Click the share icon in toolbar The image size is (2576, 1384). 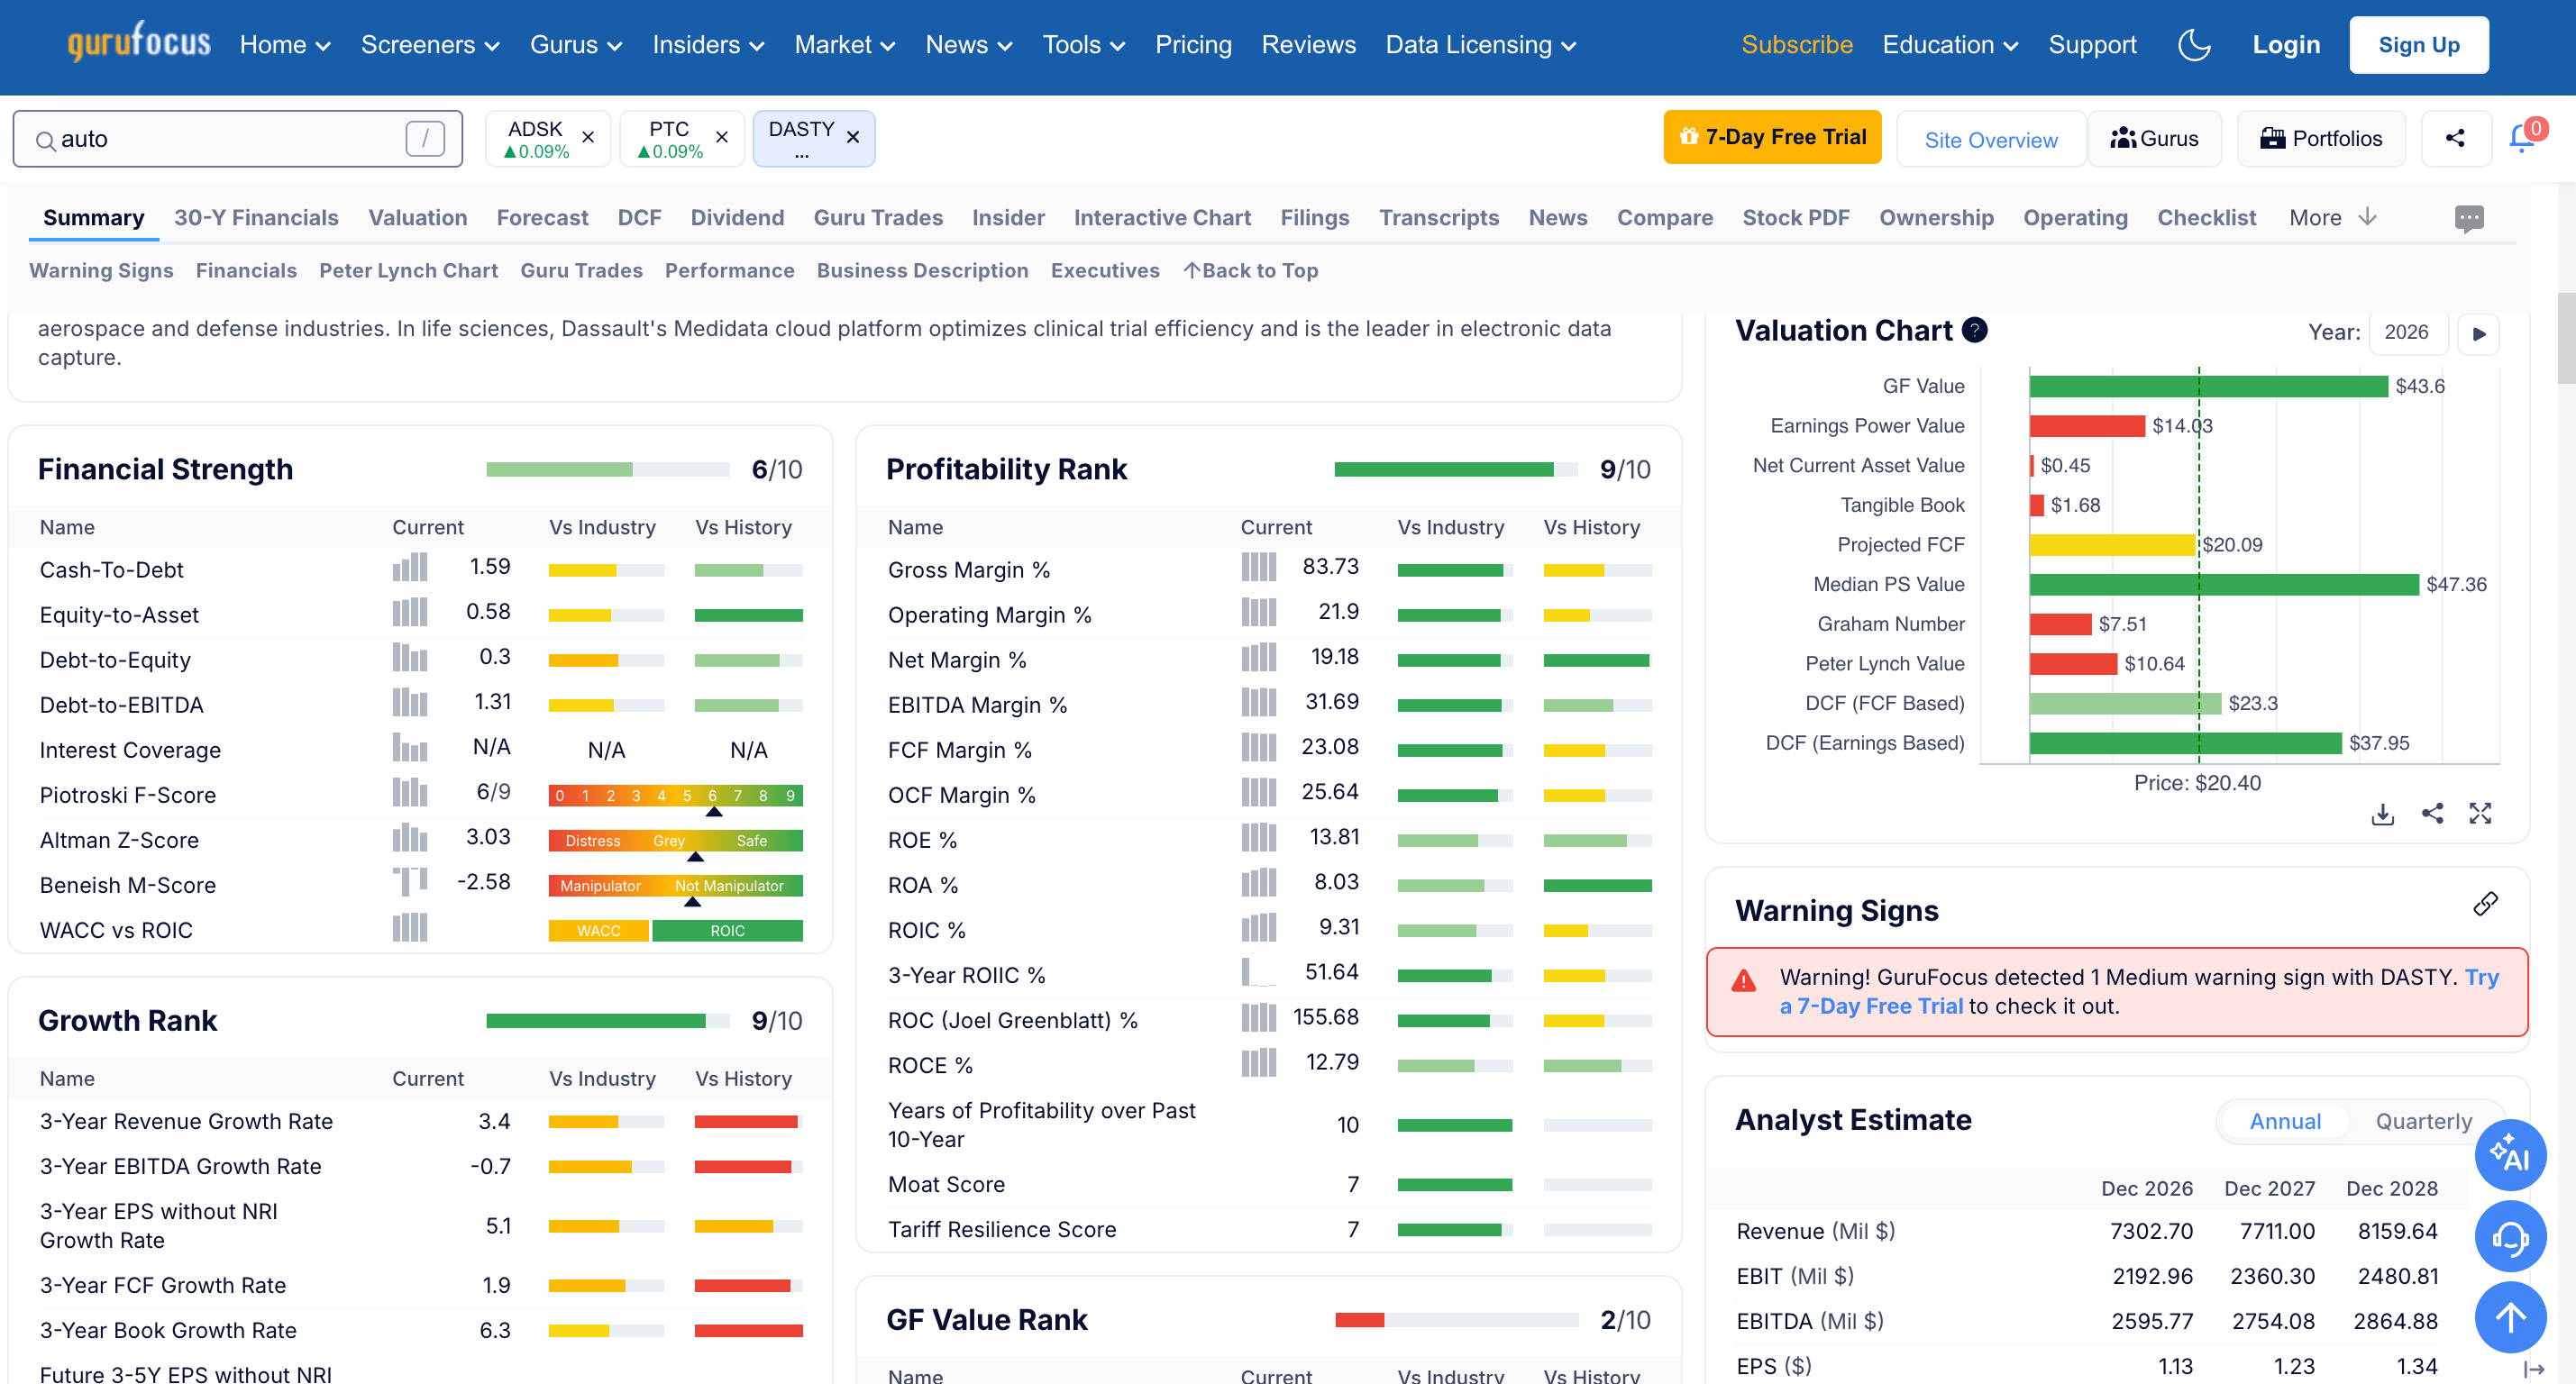tap(2455, 138)
